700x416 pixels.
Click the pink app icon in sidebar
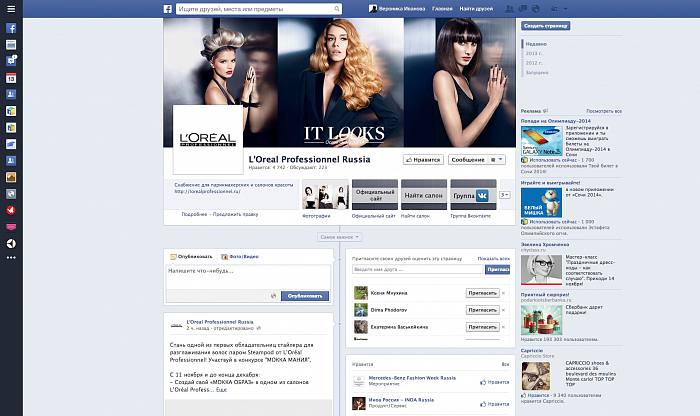point(11,227)
